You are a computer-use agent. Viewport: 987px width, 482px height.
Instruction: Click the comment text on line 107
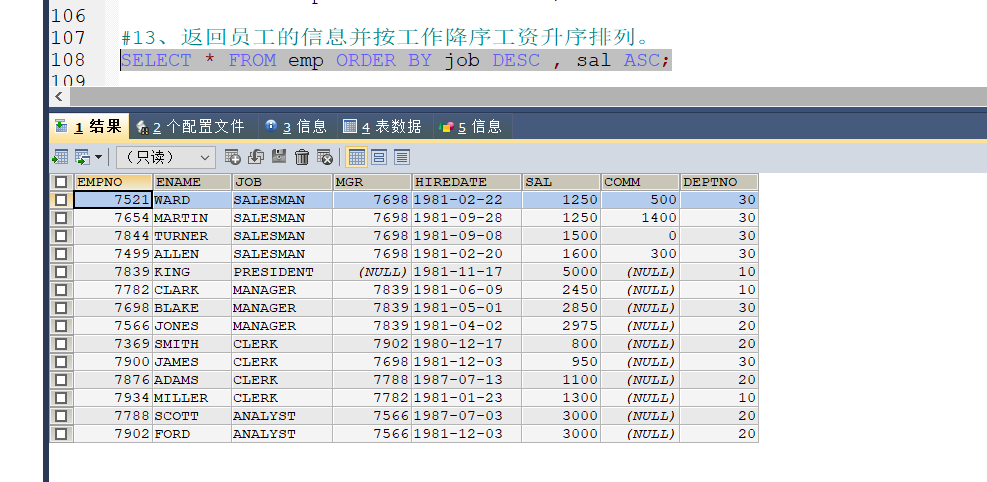385,38
